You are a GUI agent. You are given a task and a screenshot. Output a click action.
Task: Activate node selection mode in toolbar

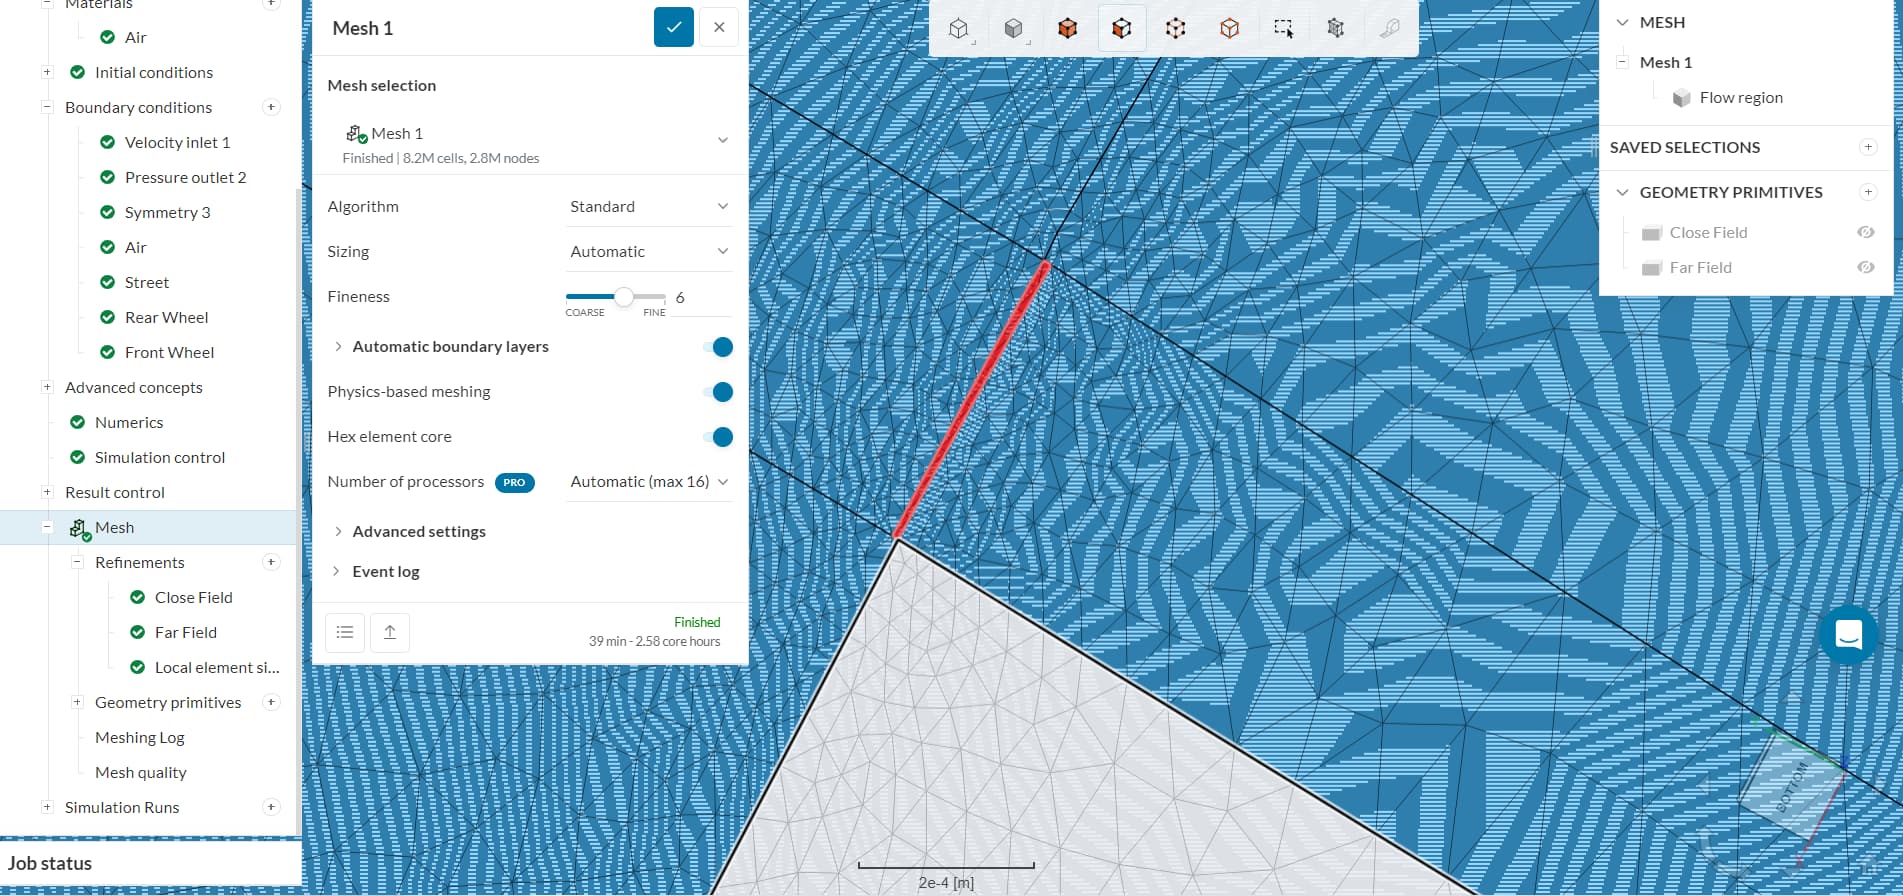[1175, 28]
